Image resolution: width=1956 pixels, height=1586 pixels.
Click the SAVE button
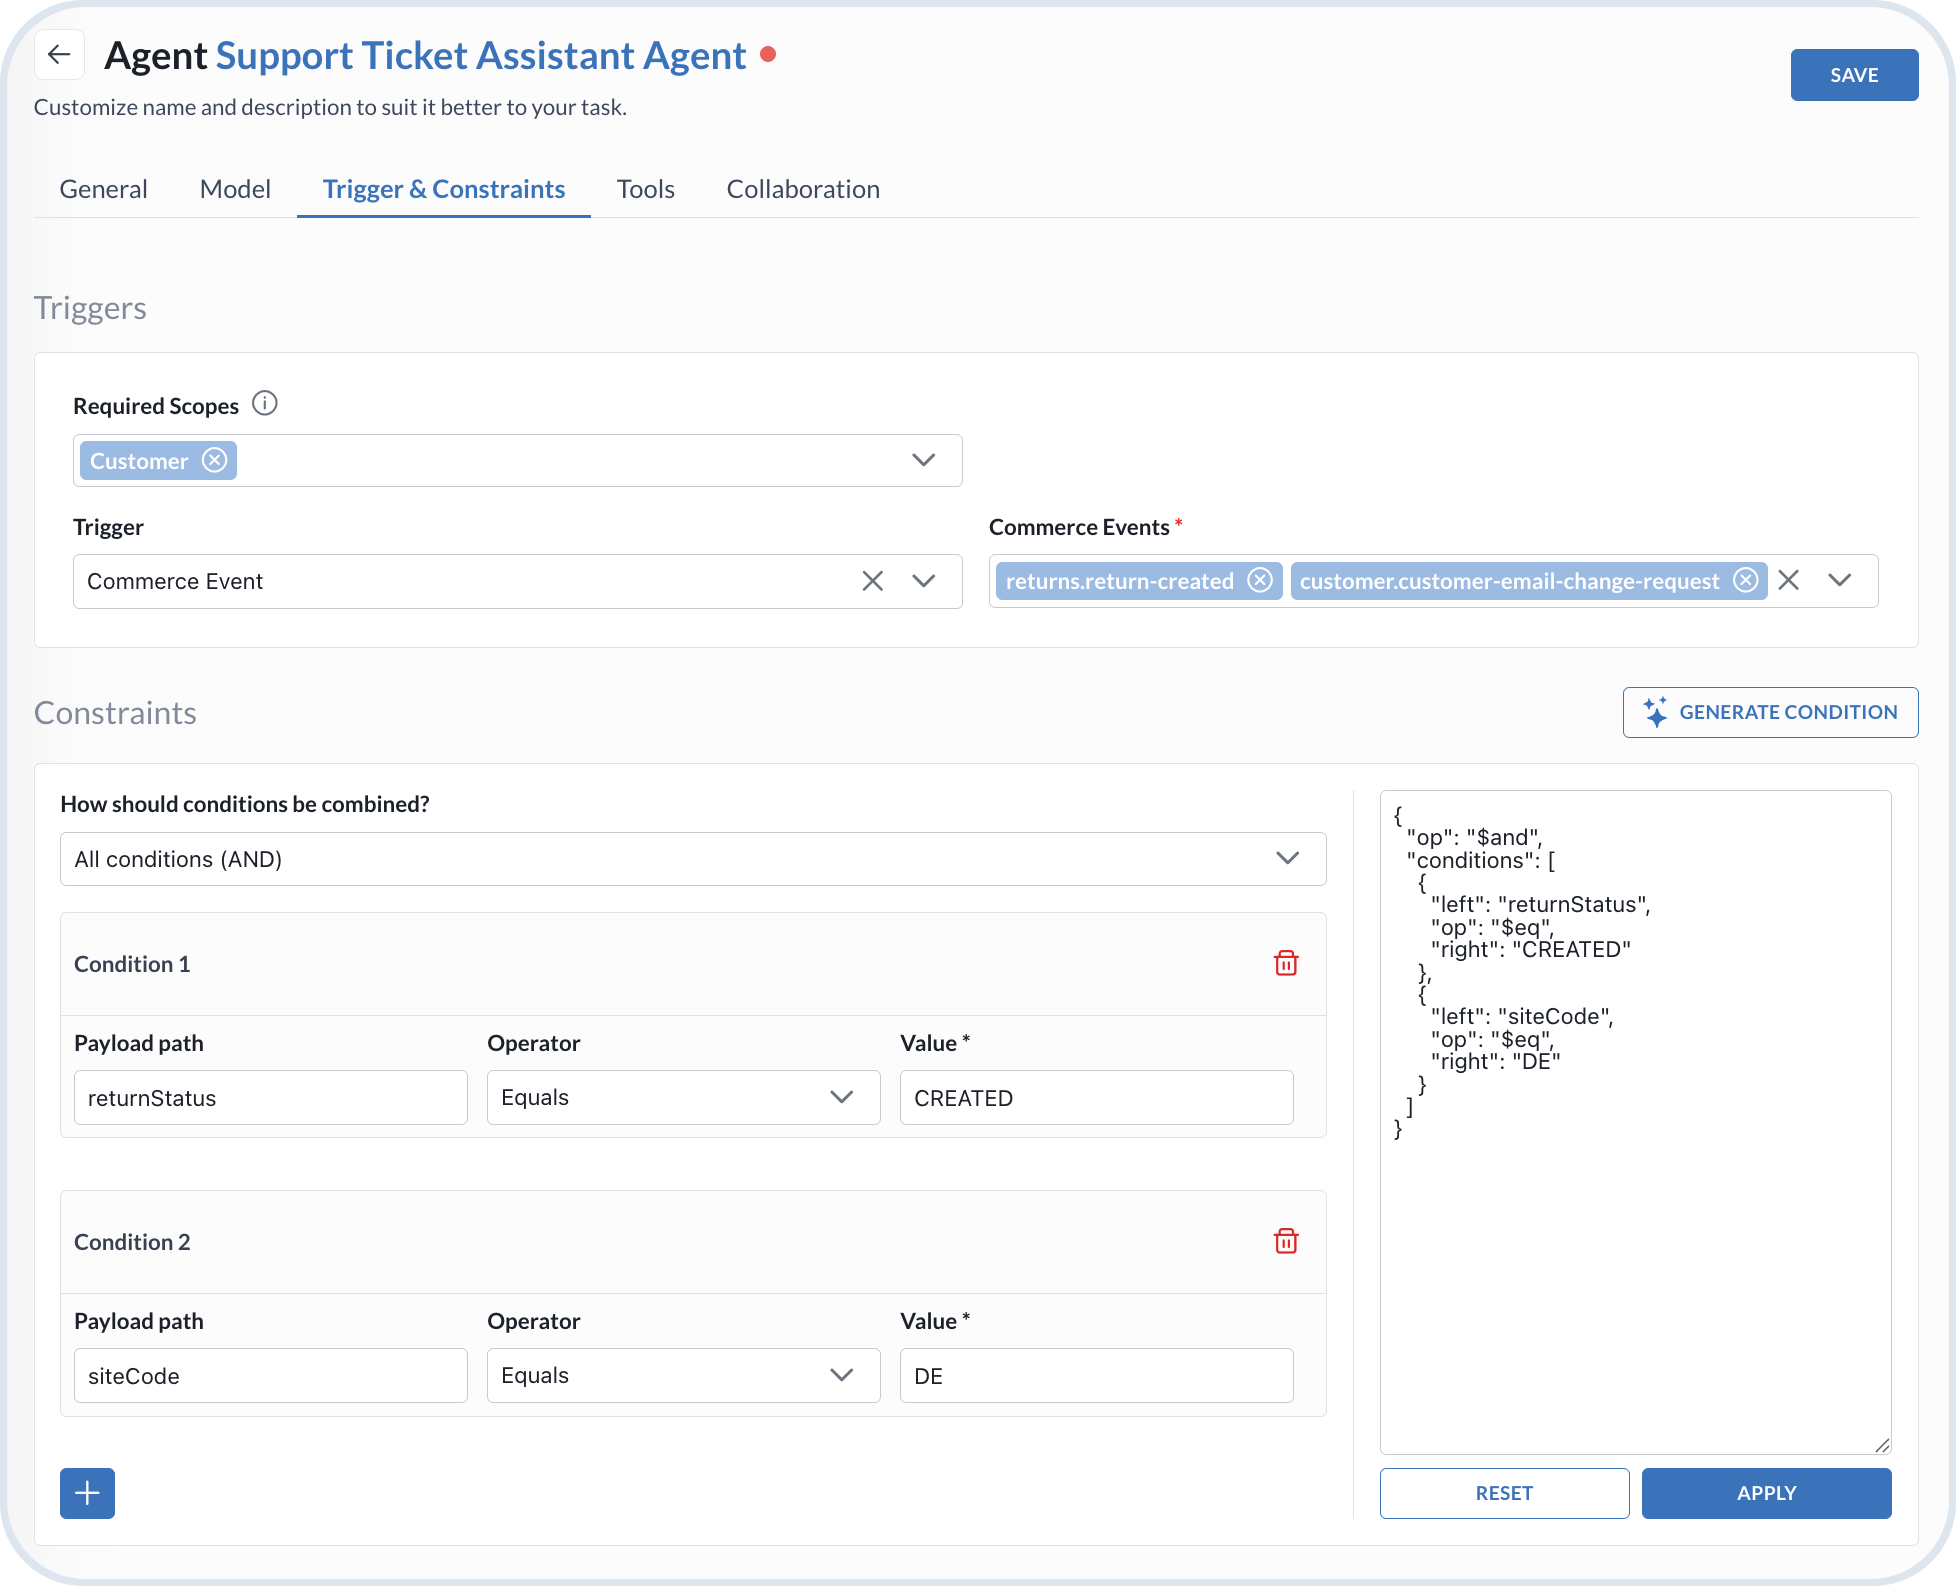1854,75
